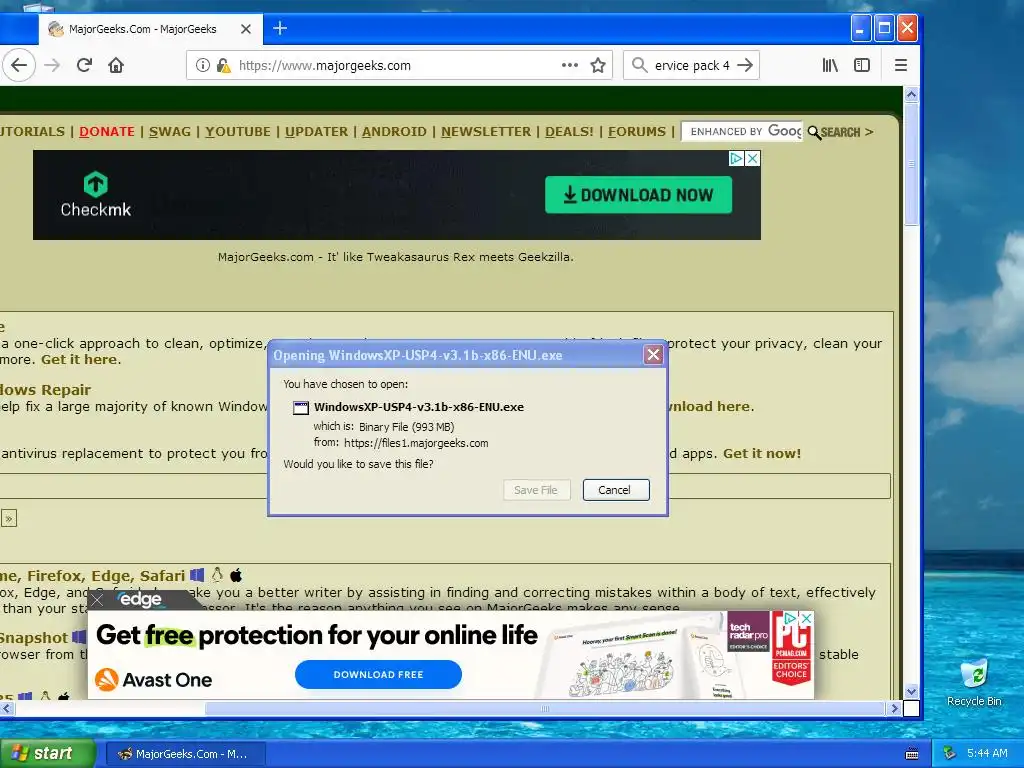Click DOWNLOAD FREE on Avast ad
The width and height of the screenshot is (1024, 768).
point(378,674)
